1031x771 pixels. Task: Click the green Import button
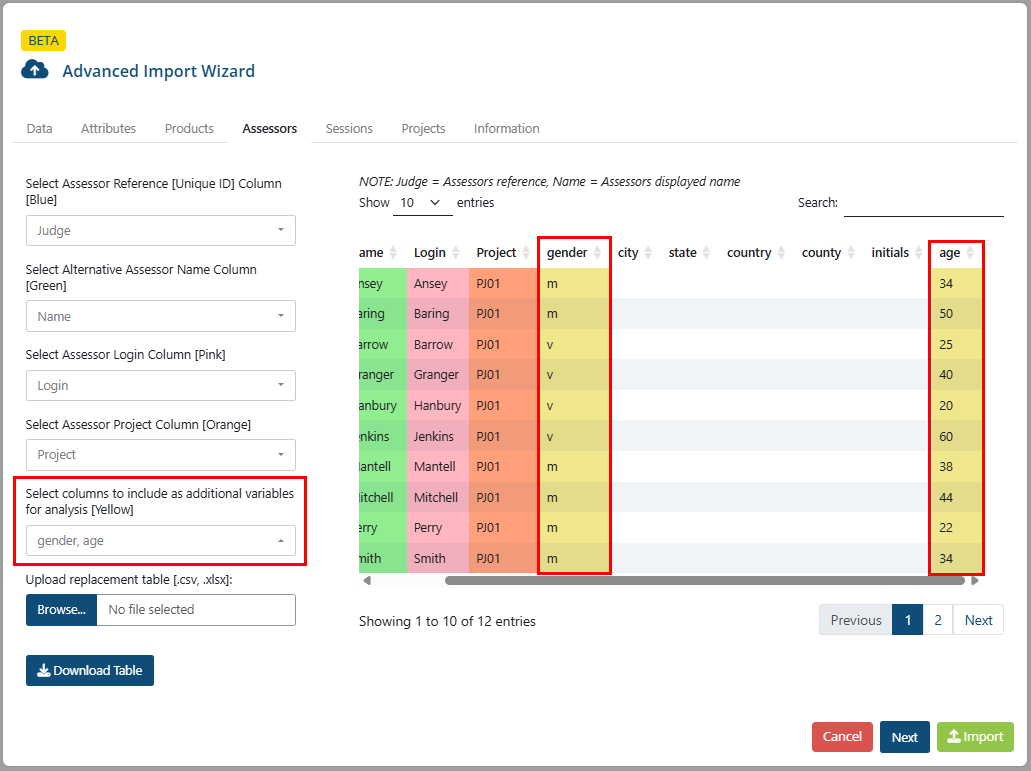coord(975,737)
